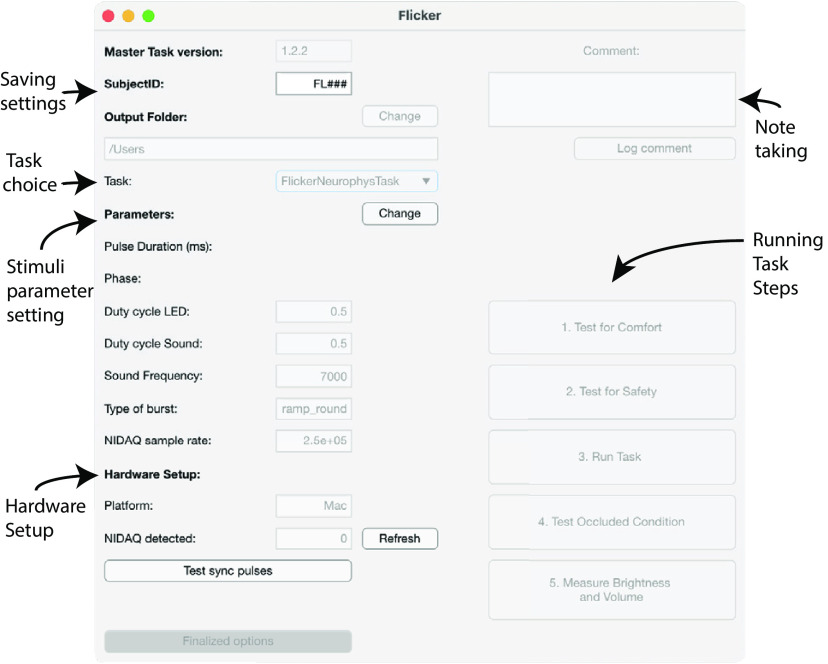Select step 5. Measure Brightness and Volume
Viewport: 828px width, 664px height.
click(x=611, y=590)
